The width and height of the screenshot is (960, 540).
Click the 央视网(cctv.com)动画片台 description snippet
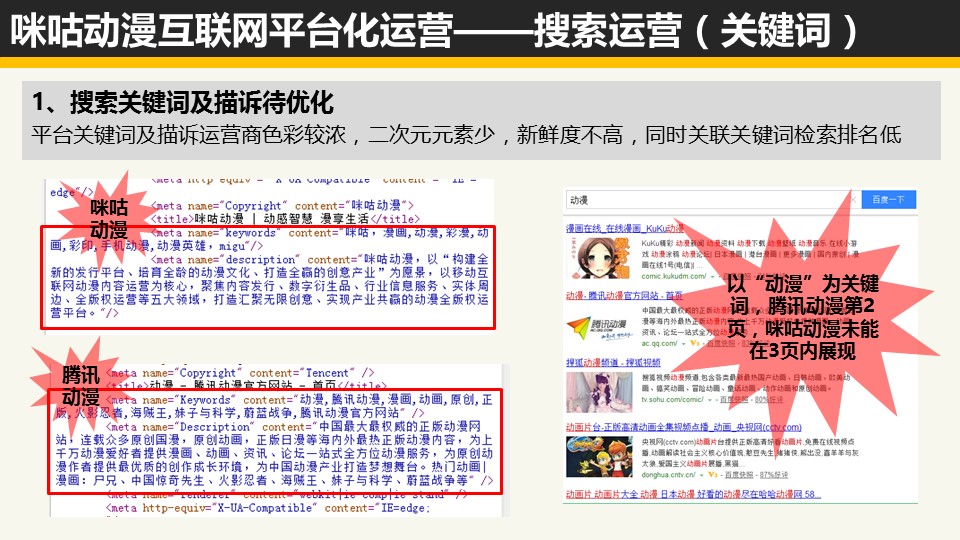point(750,452)
